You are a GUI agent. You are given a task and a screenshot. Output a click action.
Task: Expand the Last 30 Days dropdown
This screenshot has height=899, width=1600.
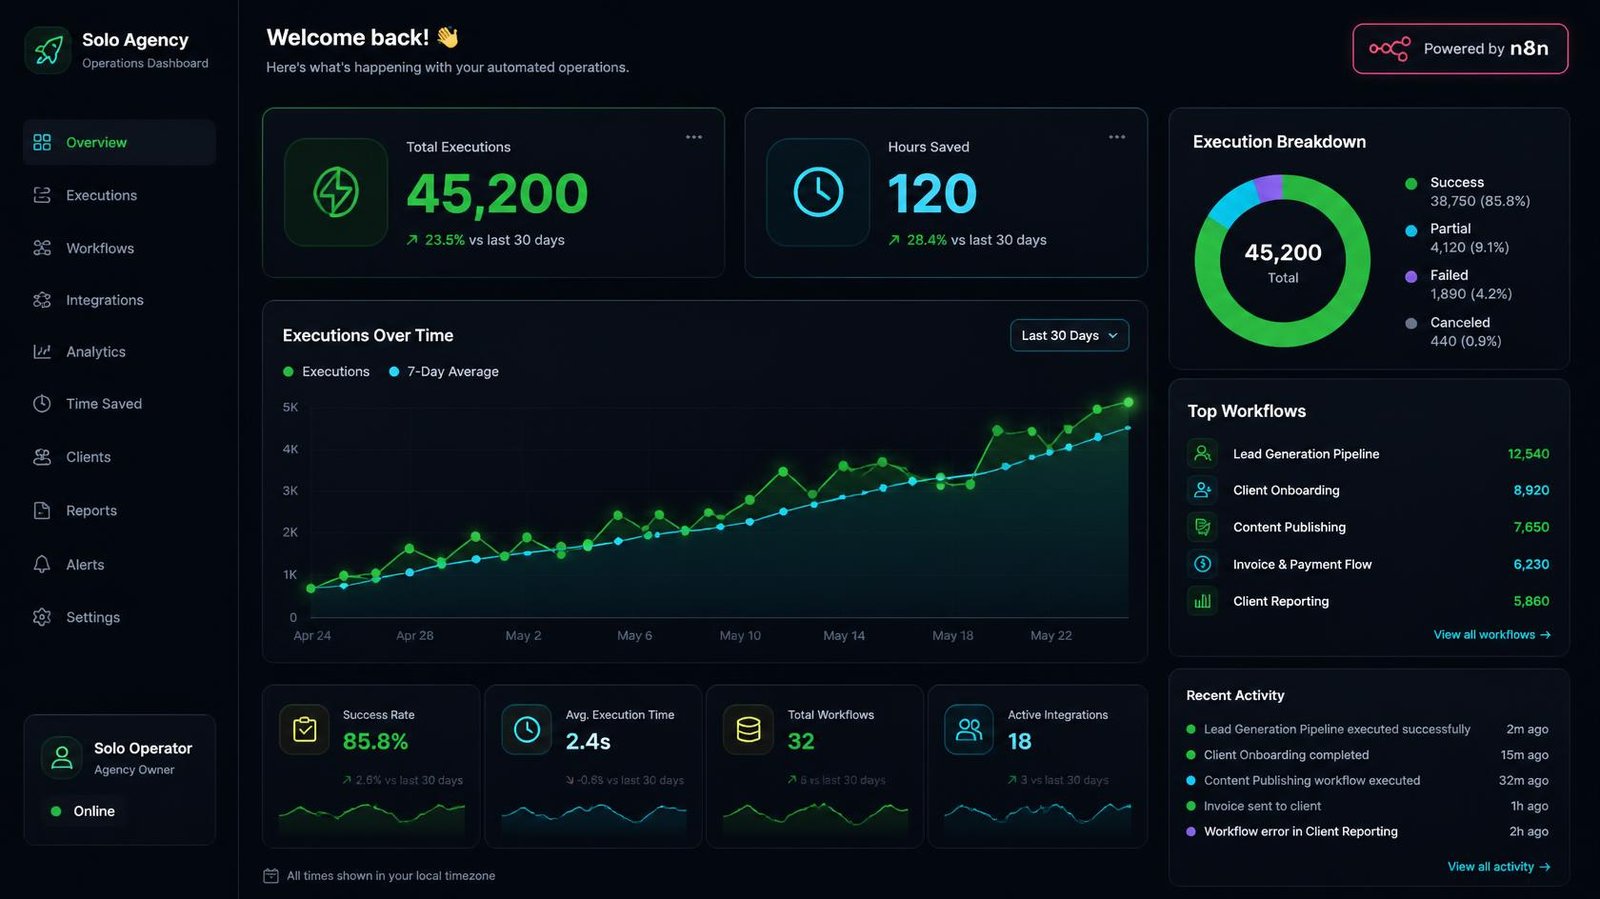(x=1069, y=336)
